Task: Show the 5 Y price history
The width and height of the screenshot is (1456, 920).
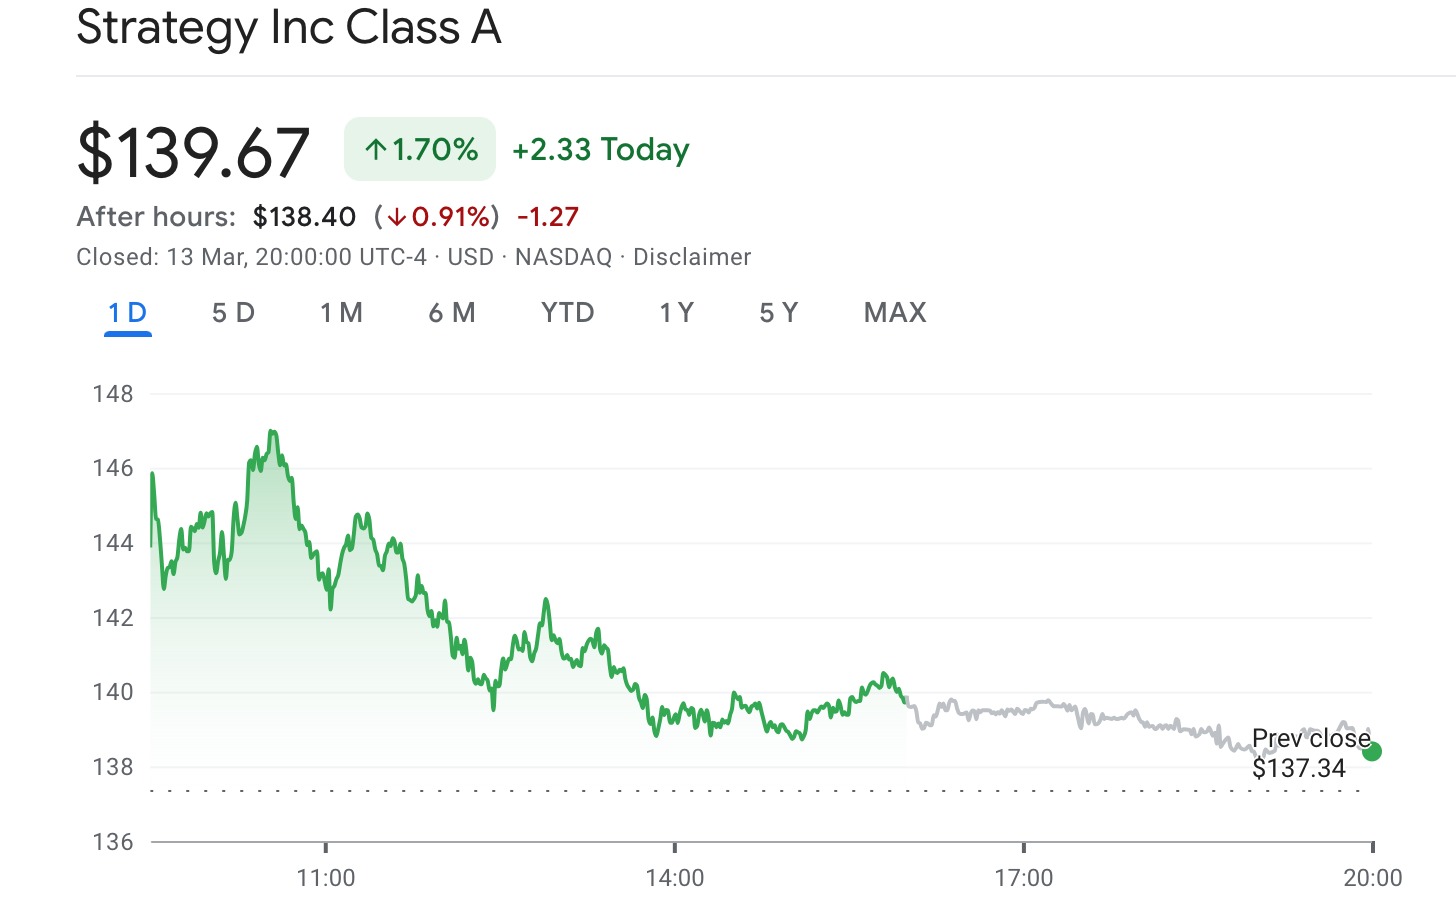Action: pyautogui.click(x=778, y=313)
